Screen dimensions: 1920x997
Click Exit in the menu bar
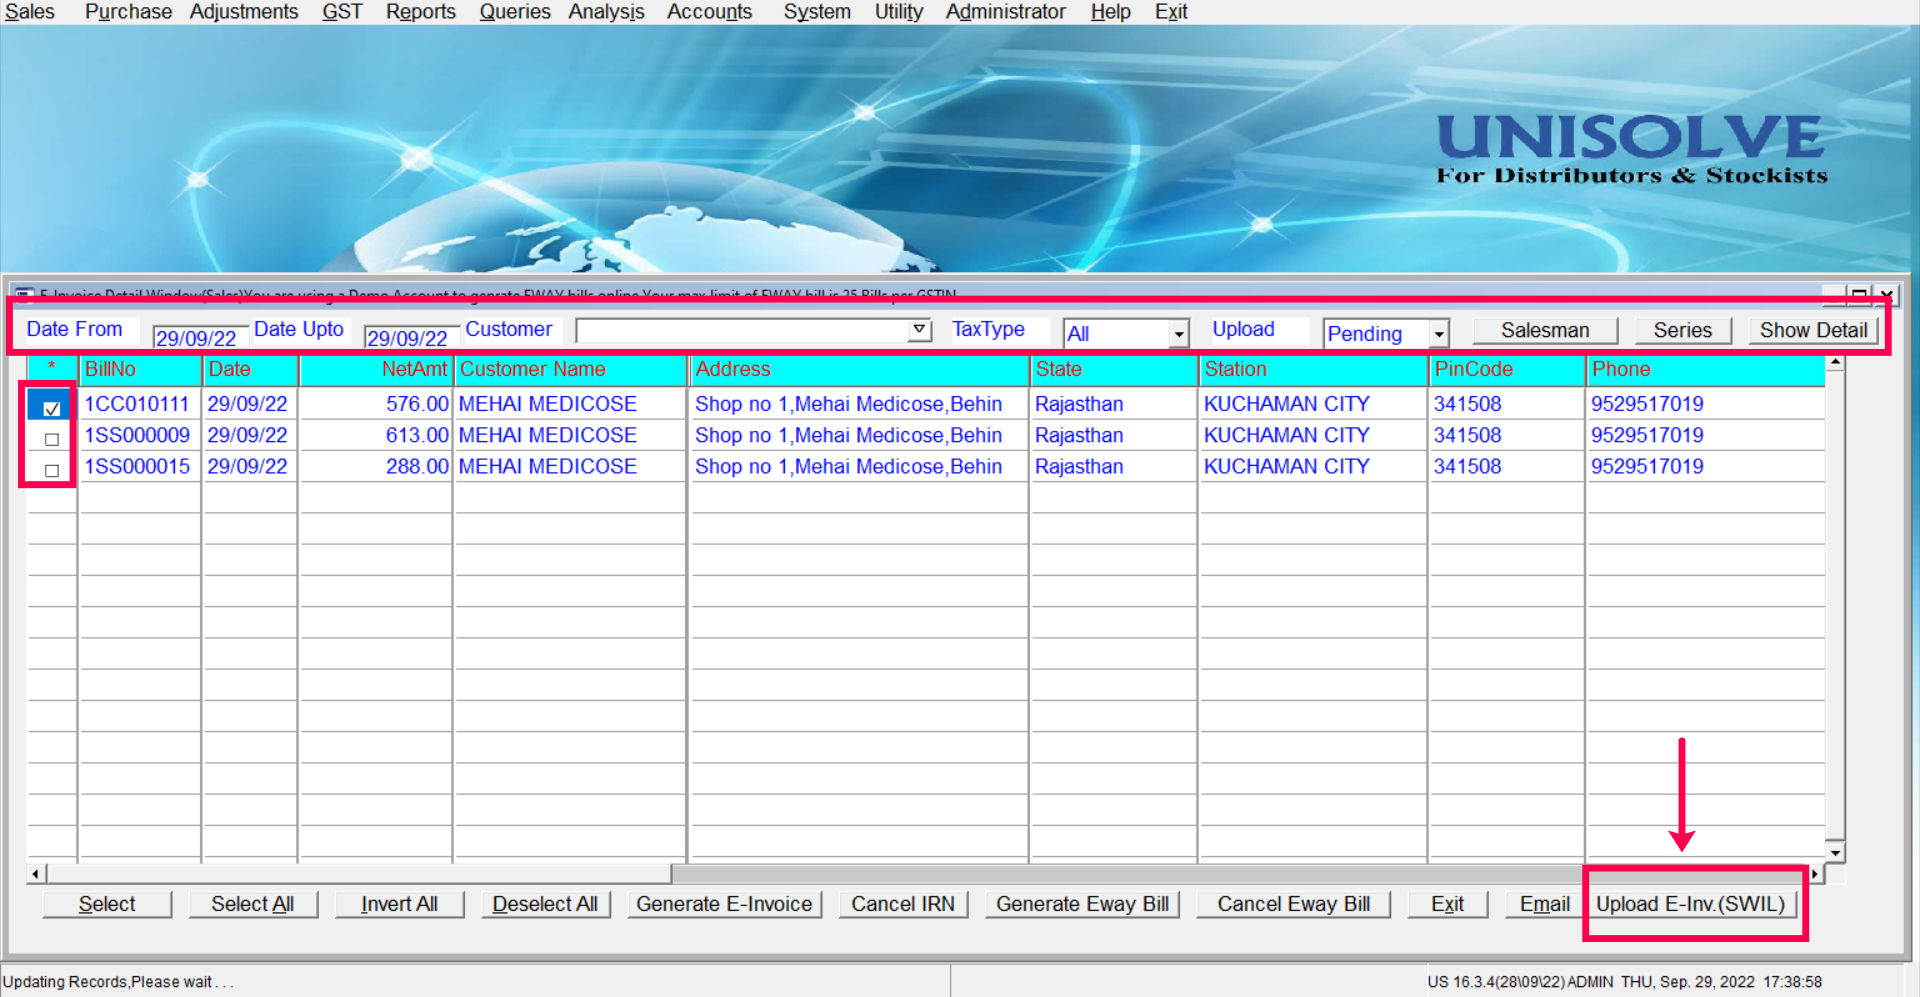click(1171, 12)
